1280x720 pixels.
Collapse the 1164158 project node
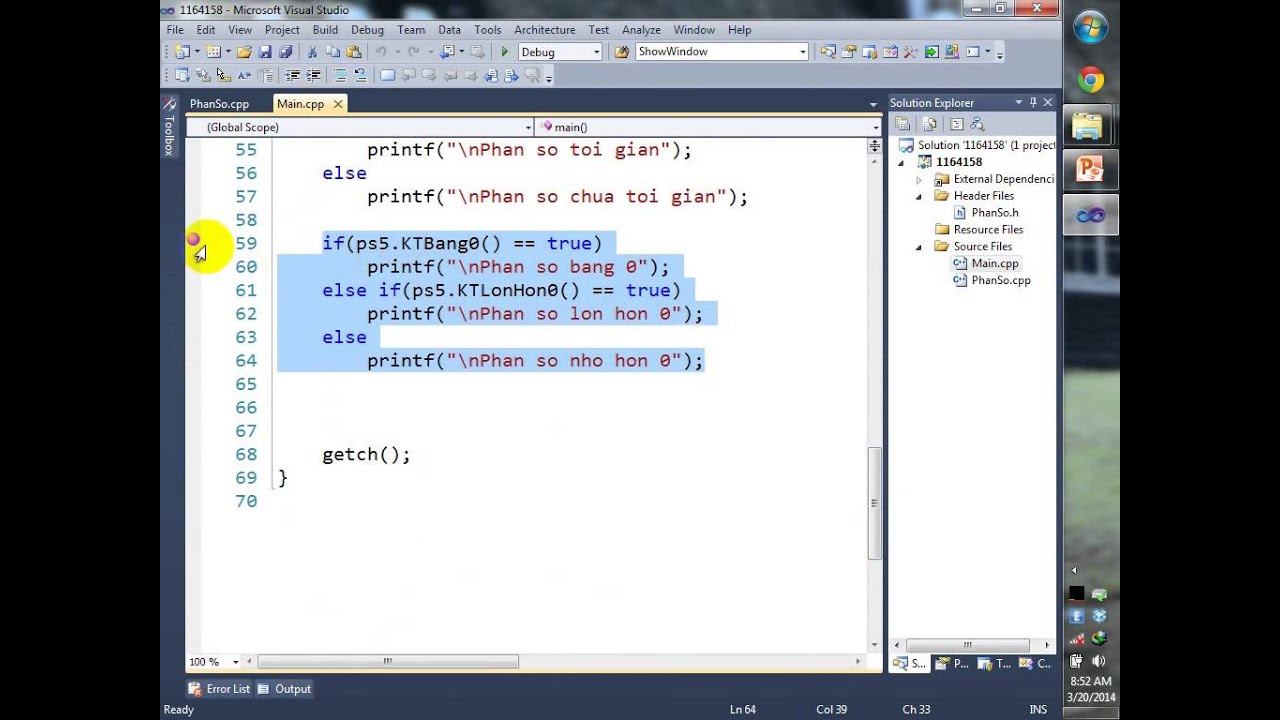pos(901,162)
